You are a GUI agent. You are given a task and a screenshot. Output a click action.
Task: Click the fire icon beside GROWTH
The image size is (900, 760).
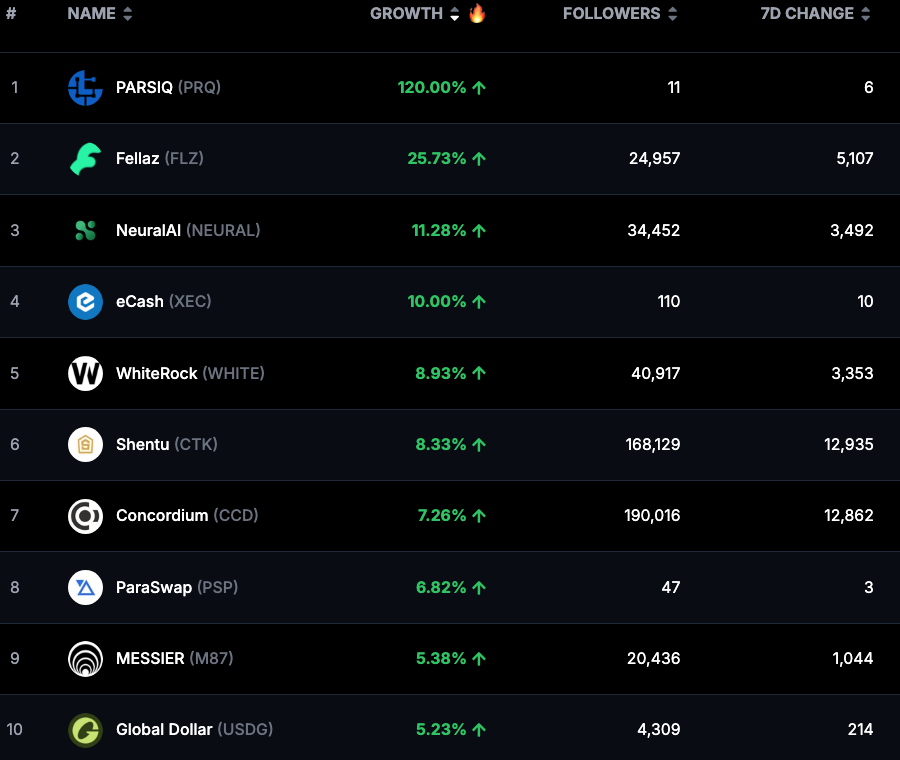click(477, 13)
